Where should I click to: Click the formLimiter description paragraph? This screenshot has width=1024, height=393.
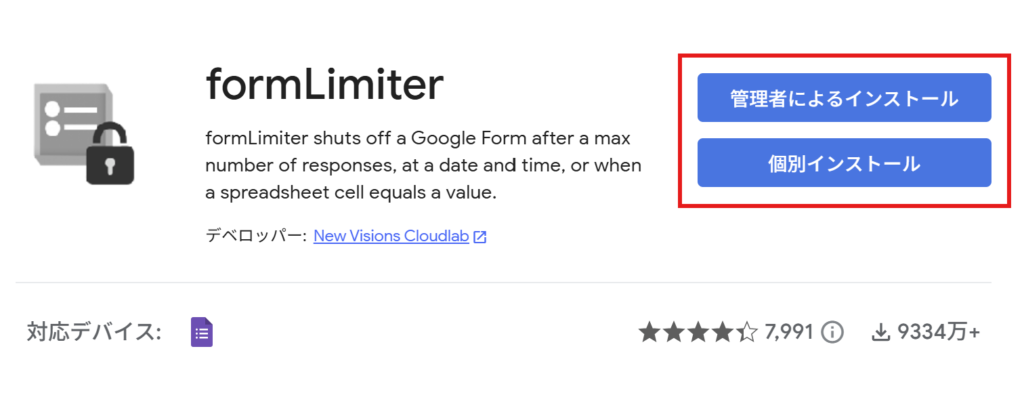click(x=423, y=166)
